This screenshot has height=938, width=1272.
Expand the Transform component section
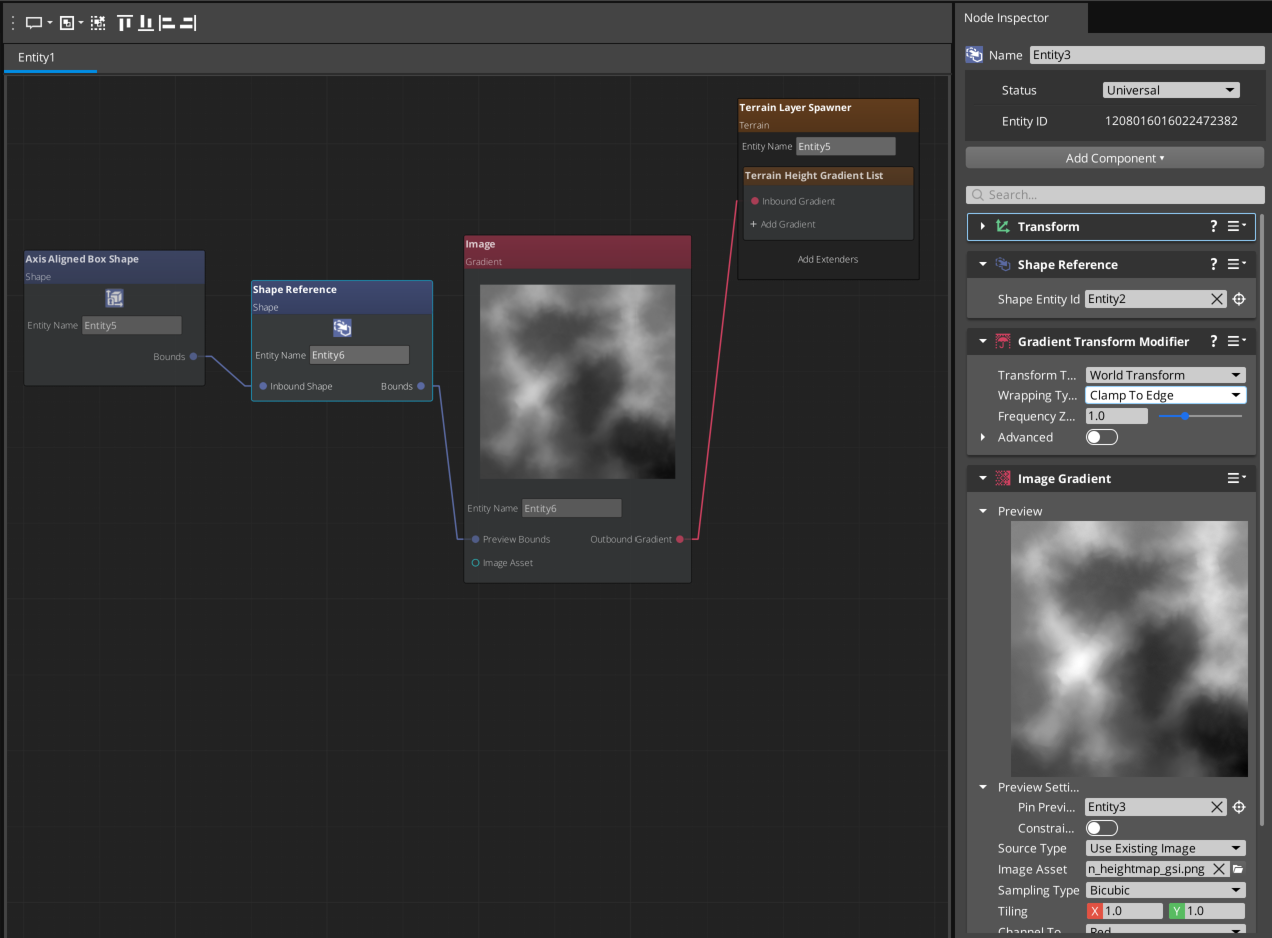pos(982,227)
